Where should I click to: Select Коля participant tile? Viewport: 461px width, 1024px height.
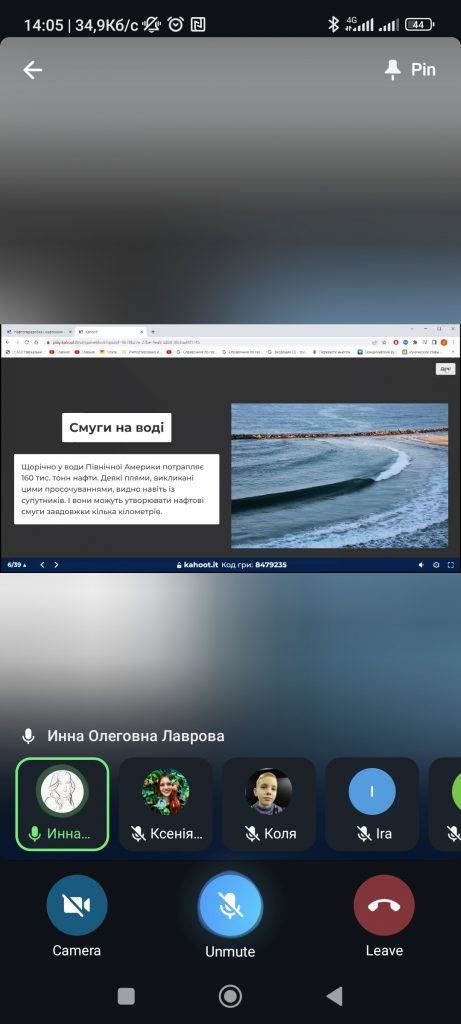point(269,804)
